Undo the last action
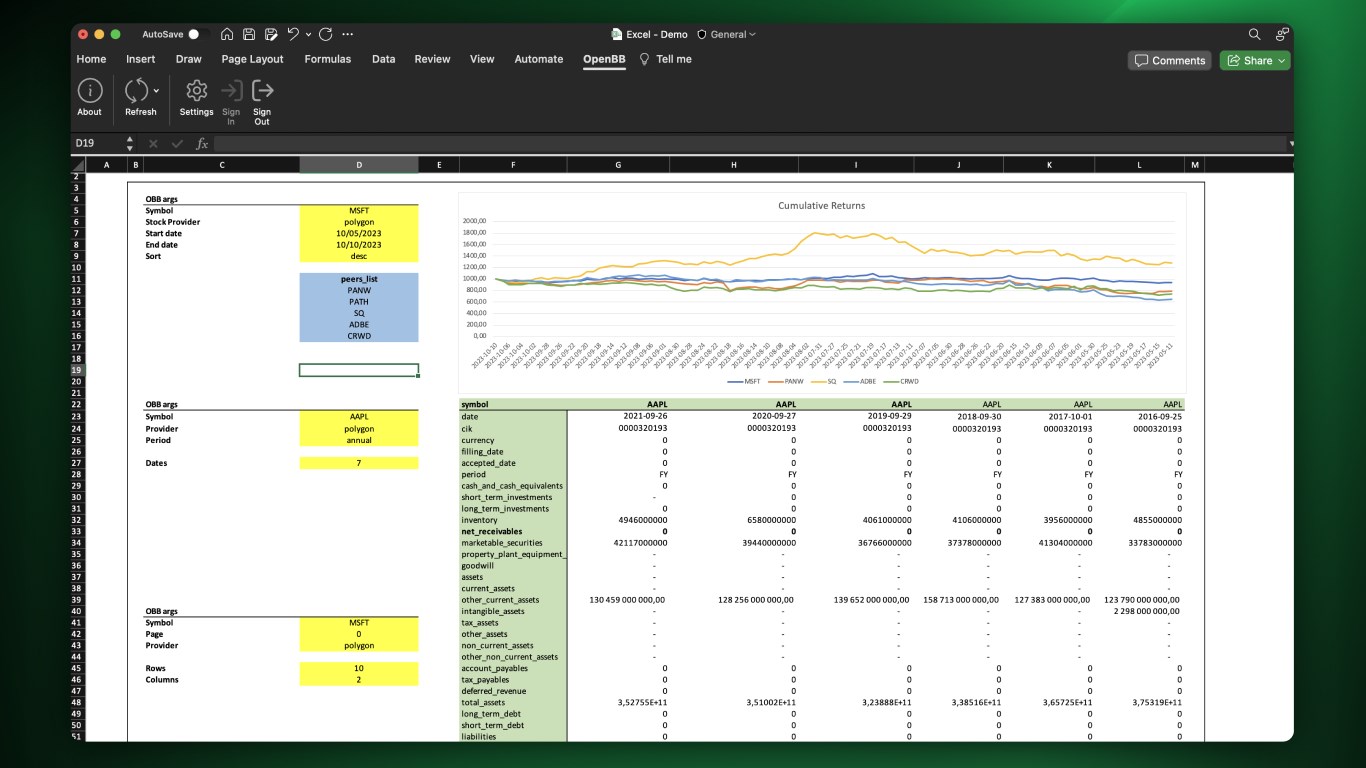 pos(293,34)
